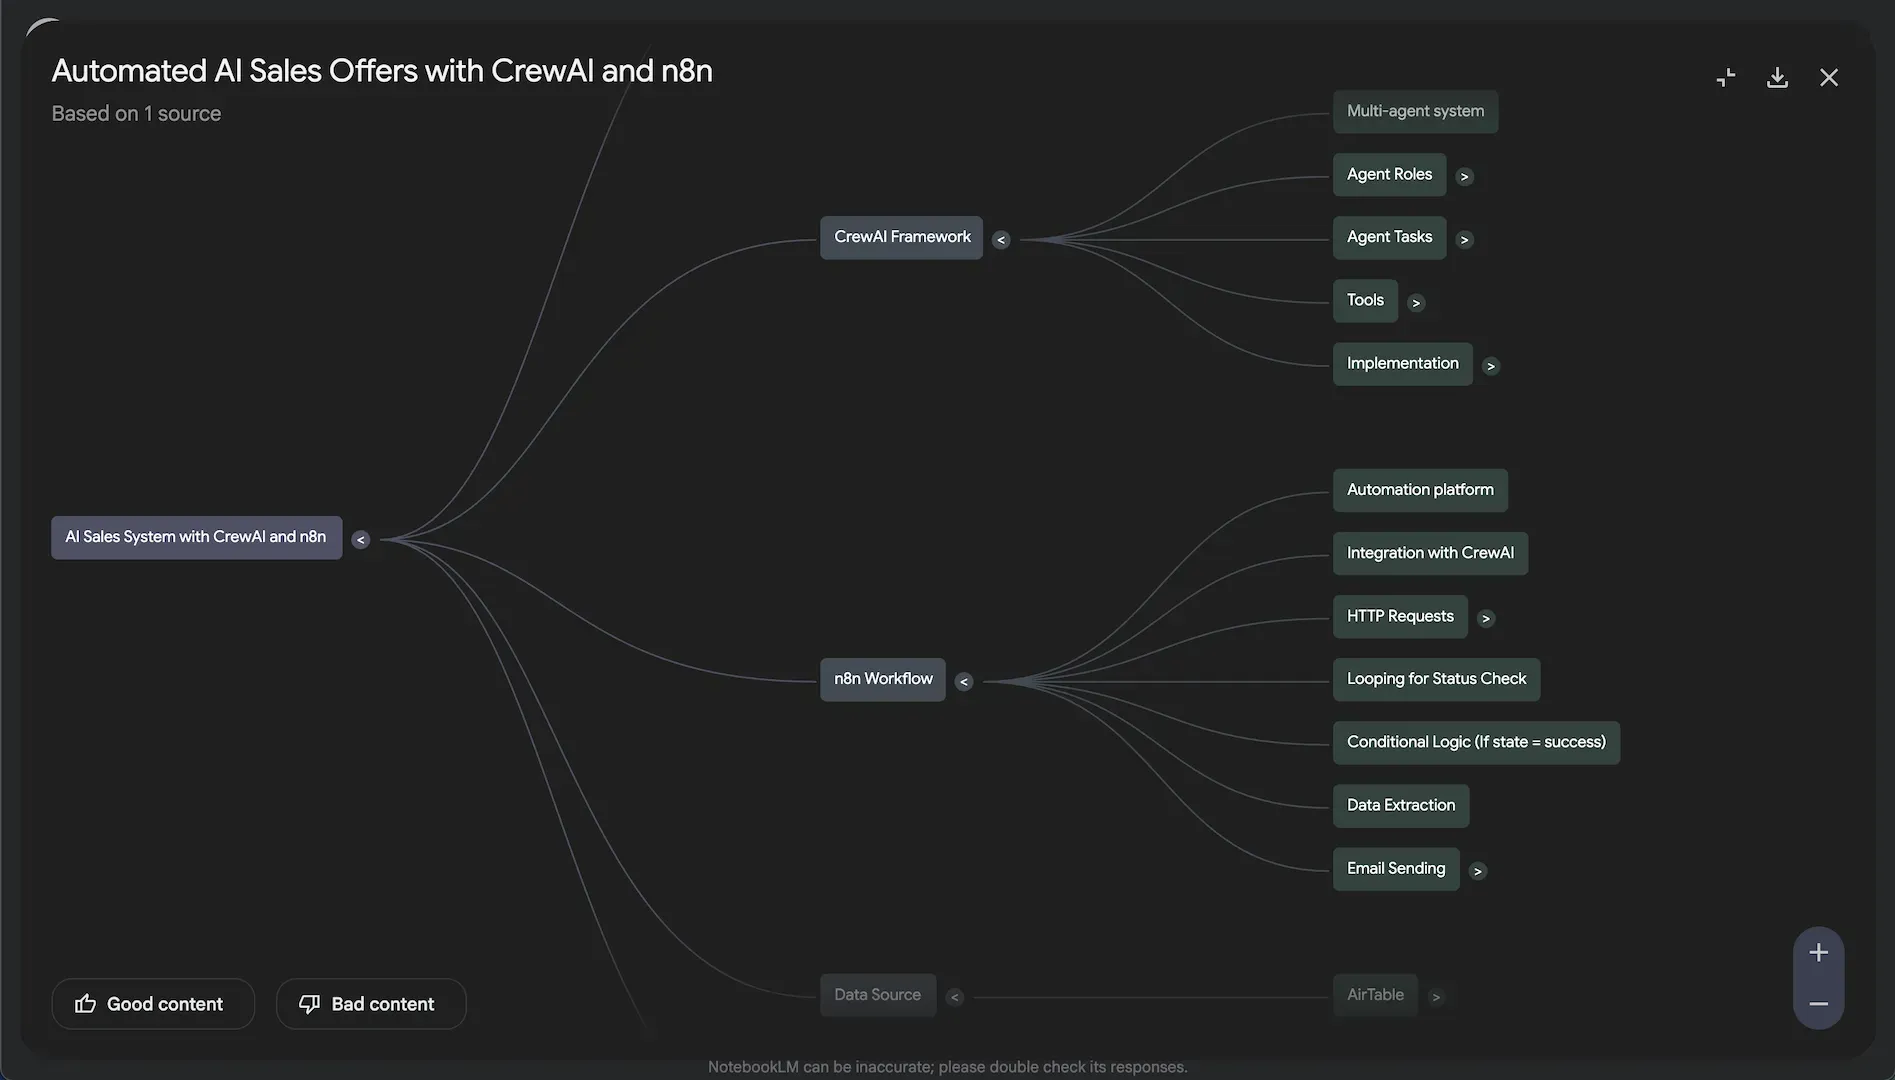Open the Agent Roles node
This screenshot has width=1895, height=1080.
tap(1389, 175)
